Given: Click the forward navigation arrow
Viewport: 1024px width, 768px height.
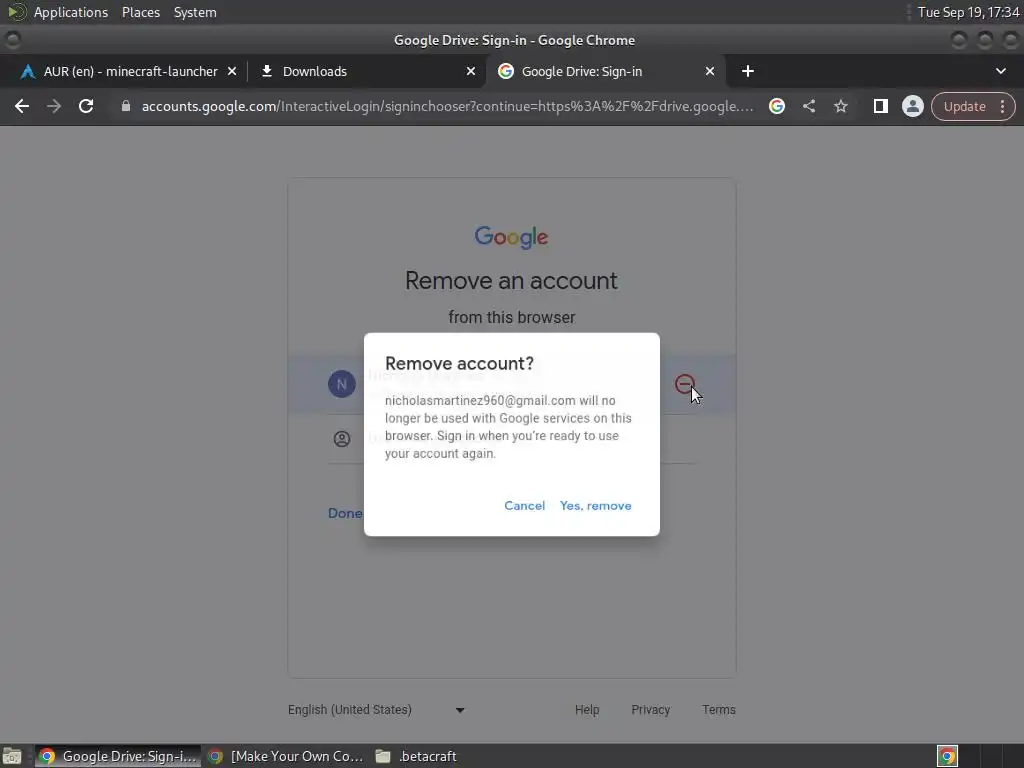Looking at the screenshot, I should tap(54, 106).
